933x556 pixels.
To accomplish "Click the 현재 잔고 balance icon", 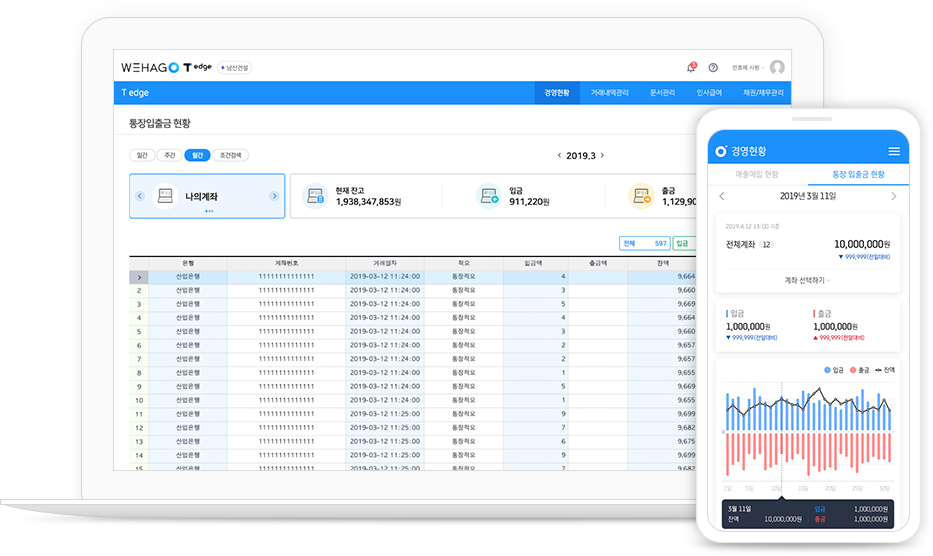I will (x=316, y=196).
